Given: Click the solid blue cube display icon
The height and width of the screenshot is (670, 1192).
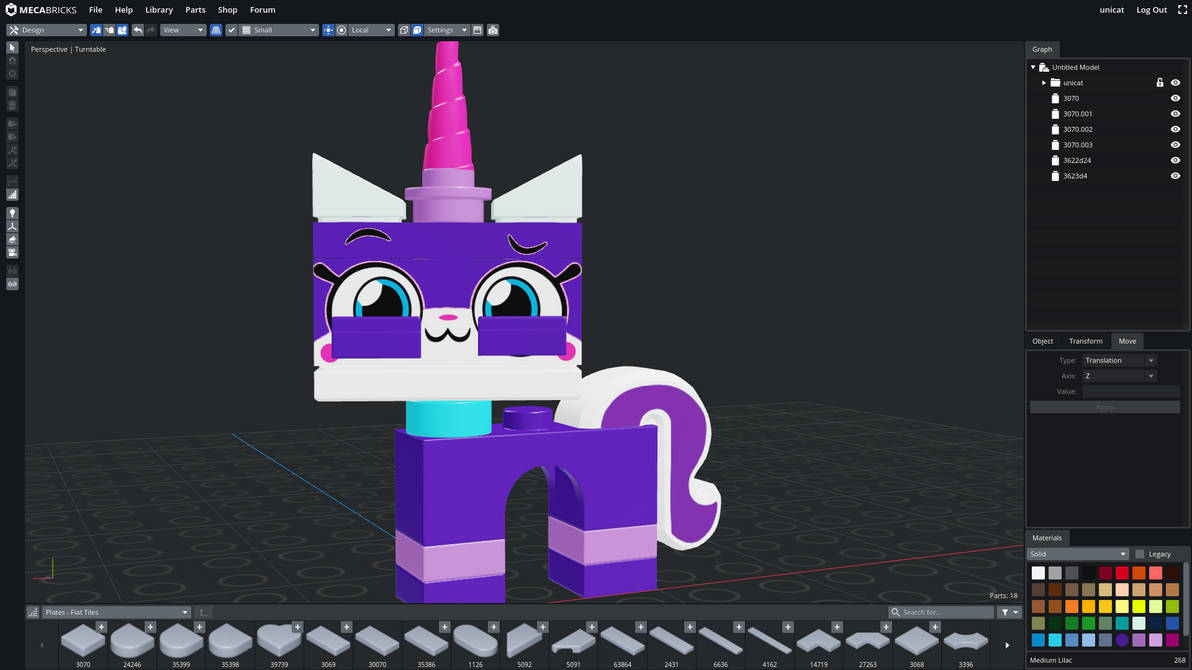Looking at the screenshot, I should (417, 30).
